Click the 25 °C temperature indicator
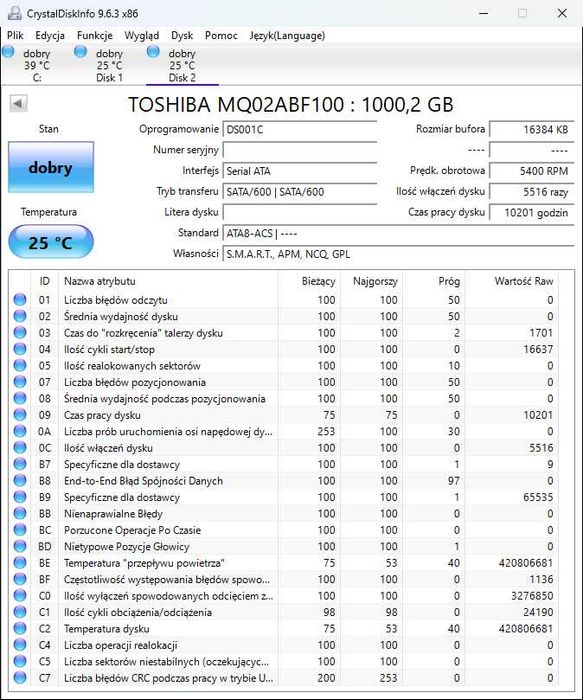Screen dimensions: 583x700 tap(51, 242)
